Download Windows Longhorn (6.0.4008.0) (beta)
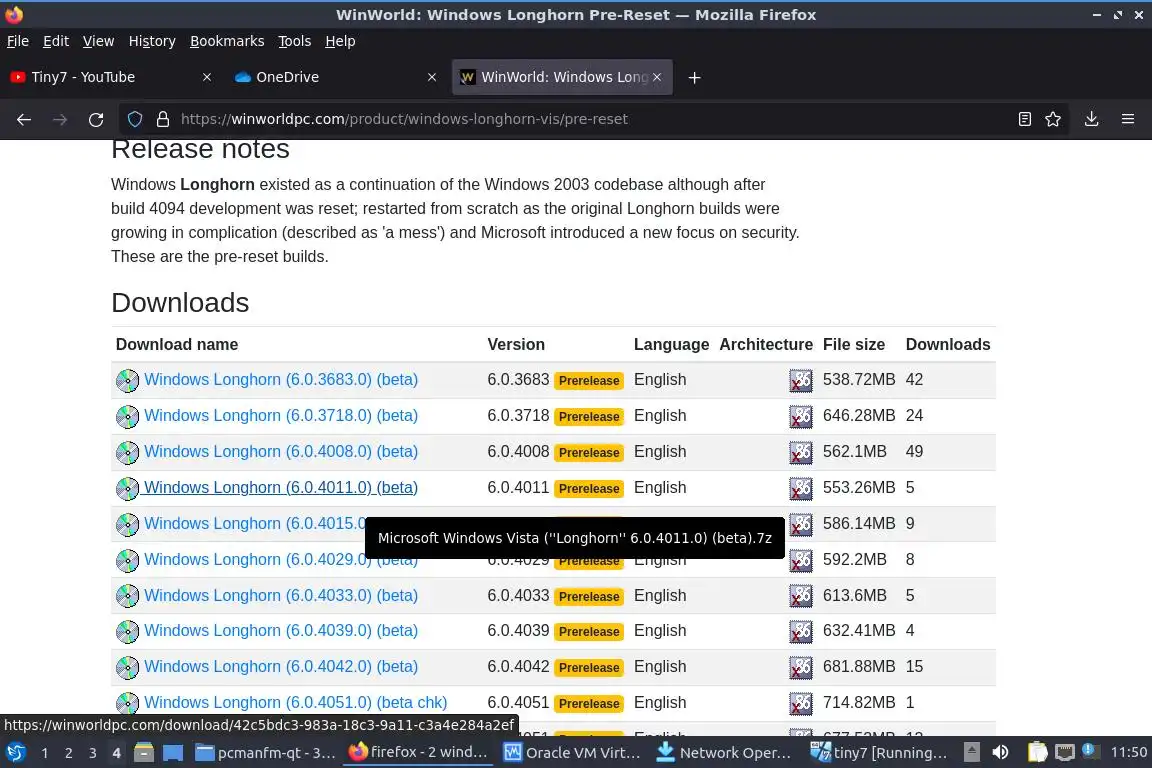Image resolution: width=1152 pixels, height=768 pixels. (x=281, y=451)
